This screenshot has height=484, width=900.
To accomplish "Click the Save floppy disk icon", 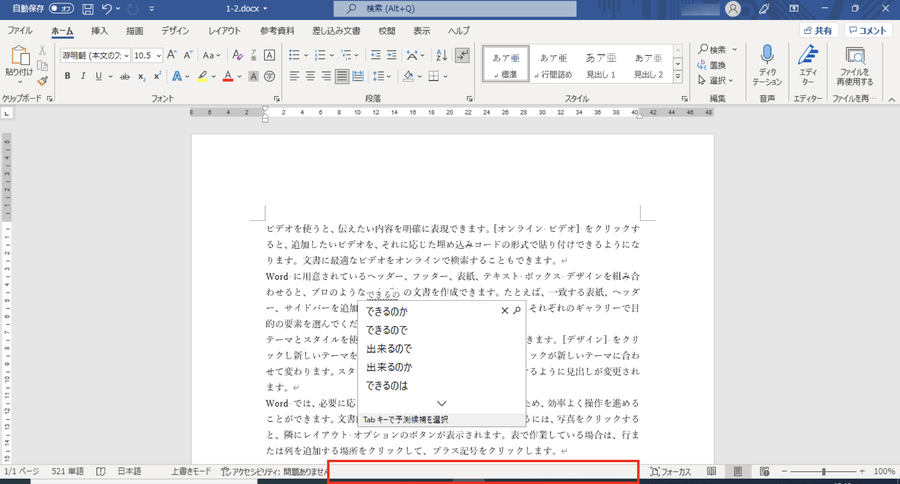I will click(88, 9).
